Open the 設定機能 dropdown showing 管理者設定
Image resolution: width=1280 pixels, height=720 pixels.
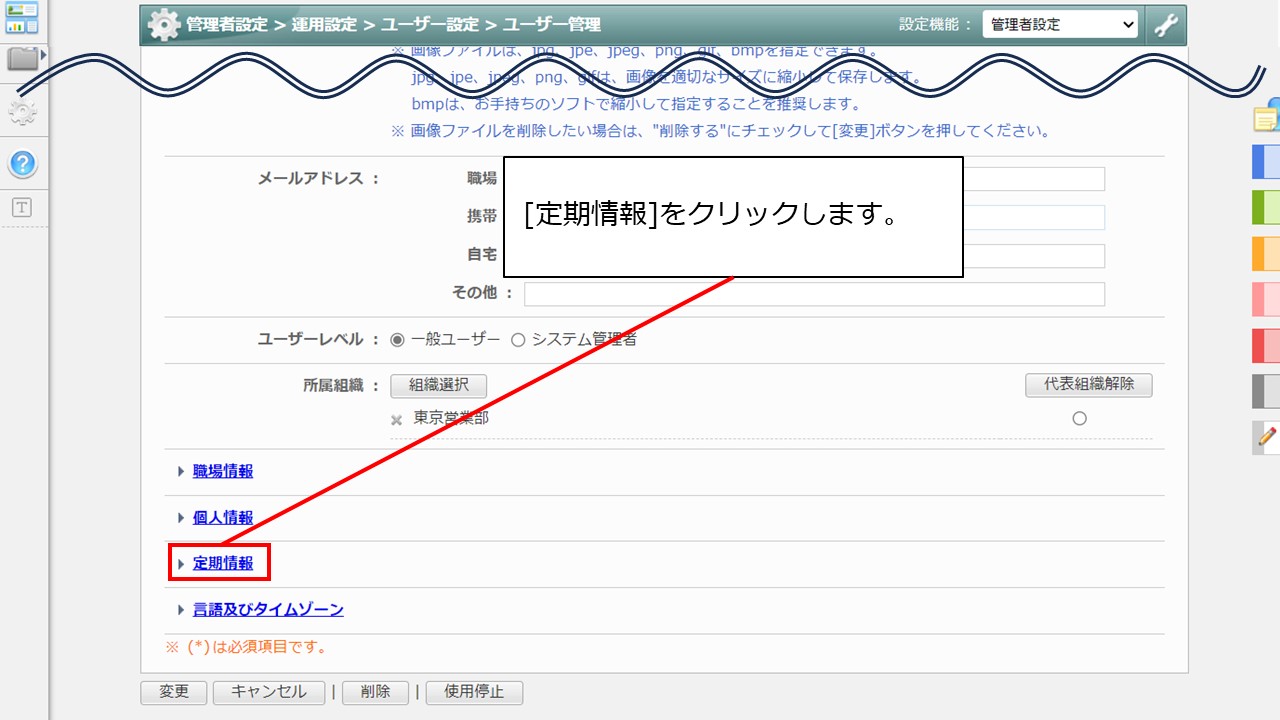[1060, 23]
